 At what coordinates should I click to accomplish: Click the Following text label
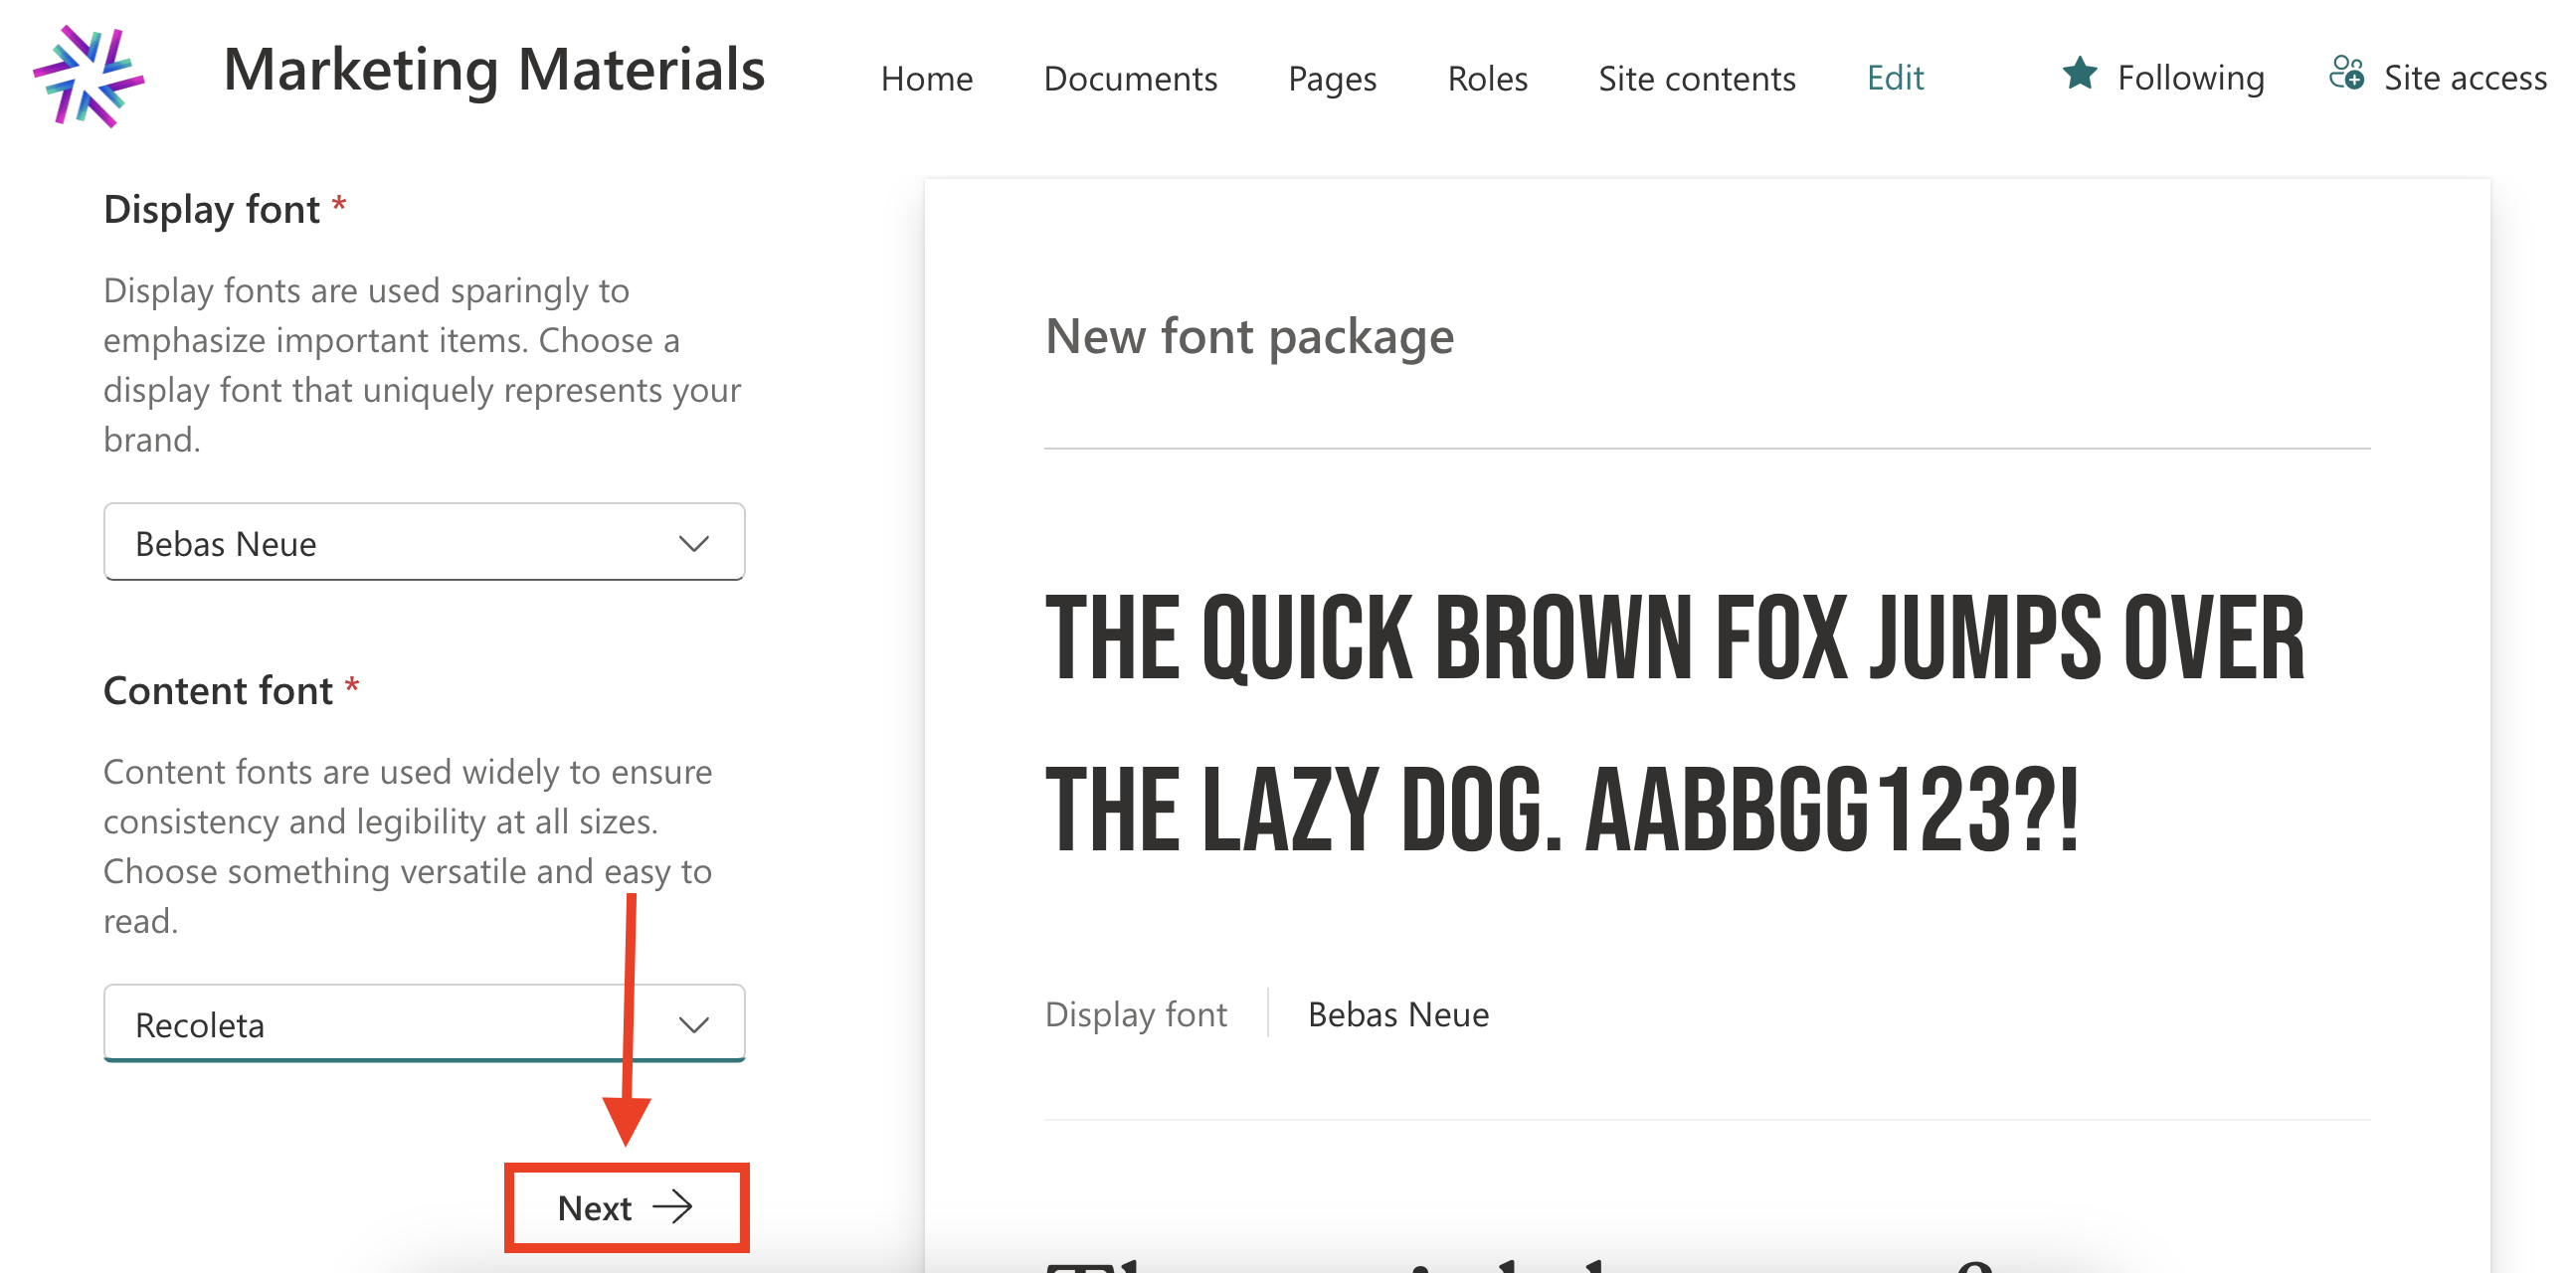coord(2190,78)
